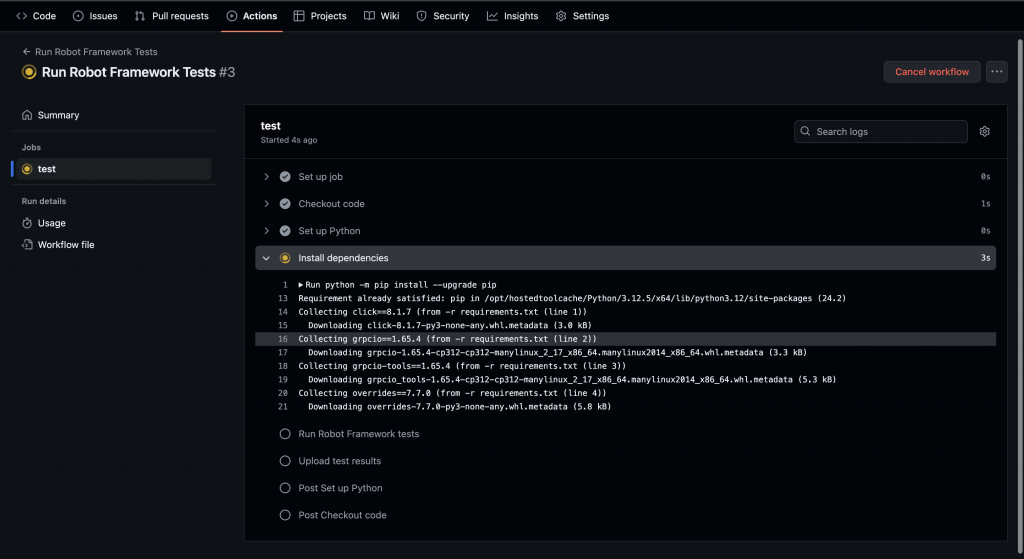Click the Summary home icon in sidebar
The height and width of the screenshot is (559, 1024).
tap(27, 115)
